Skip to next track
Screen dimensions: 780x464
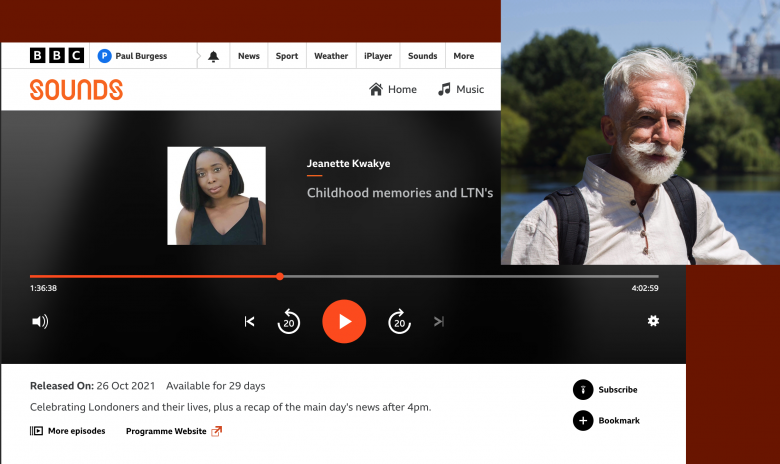438,322
